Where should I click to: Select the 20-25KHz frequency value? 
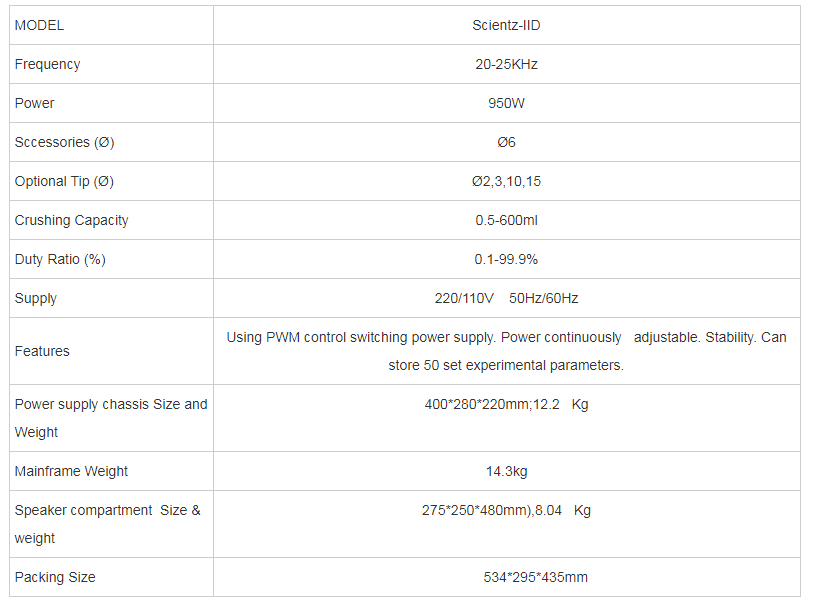click(506, 64)
